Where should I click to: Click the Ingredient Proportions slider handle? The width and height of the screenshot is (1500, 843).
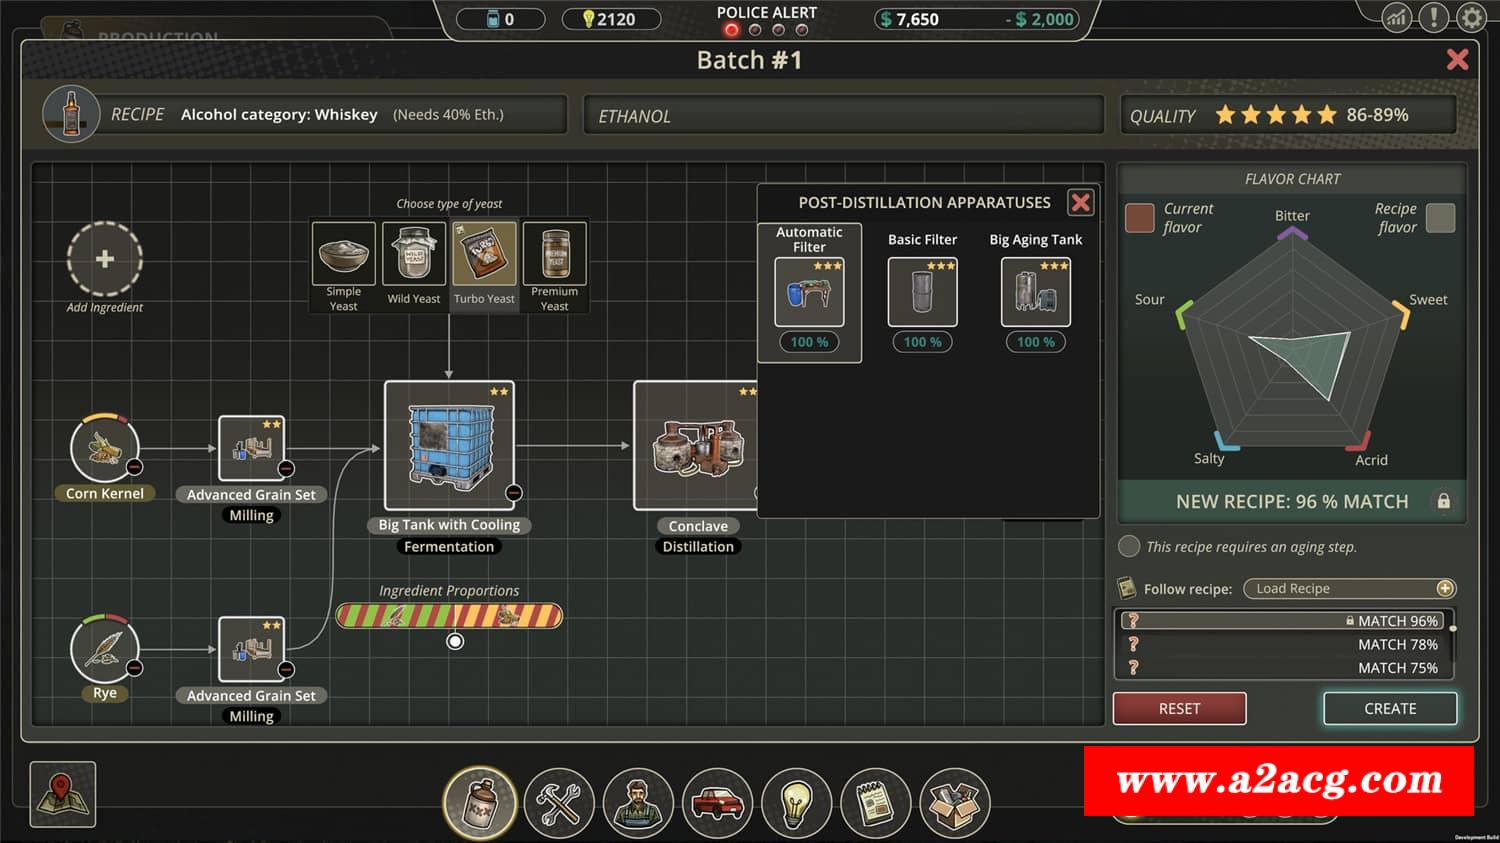click(x=455, y=641)
